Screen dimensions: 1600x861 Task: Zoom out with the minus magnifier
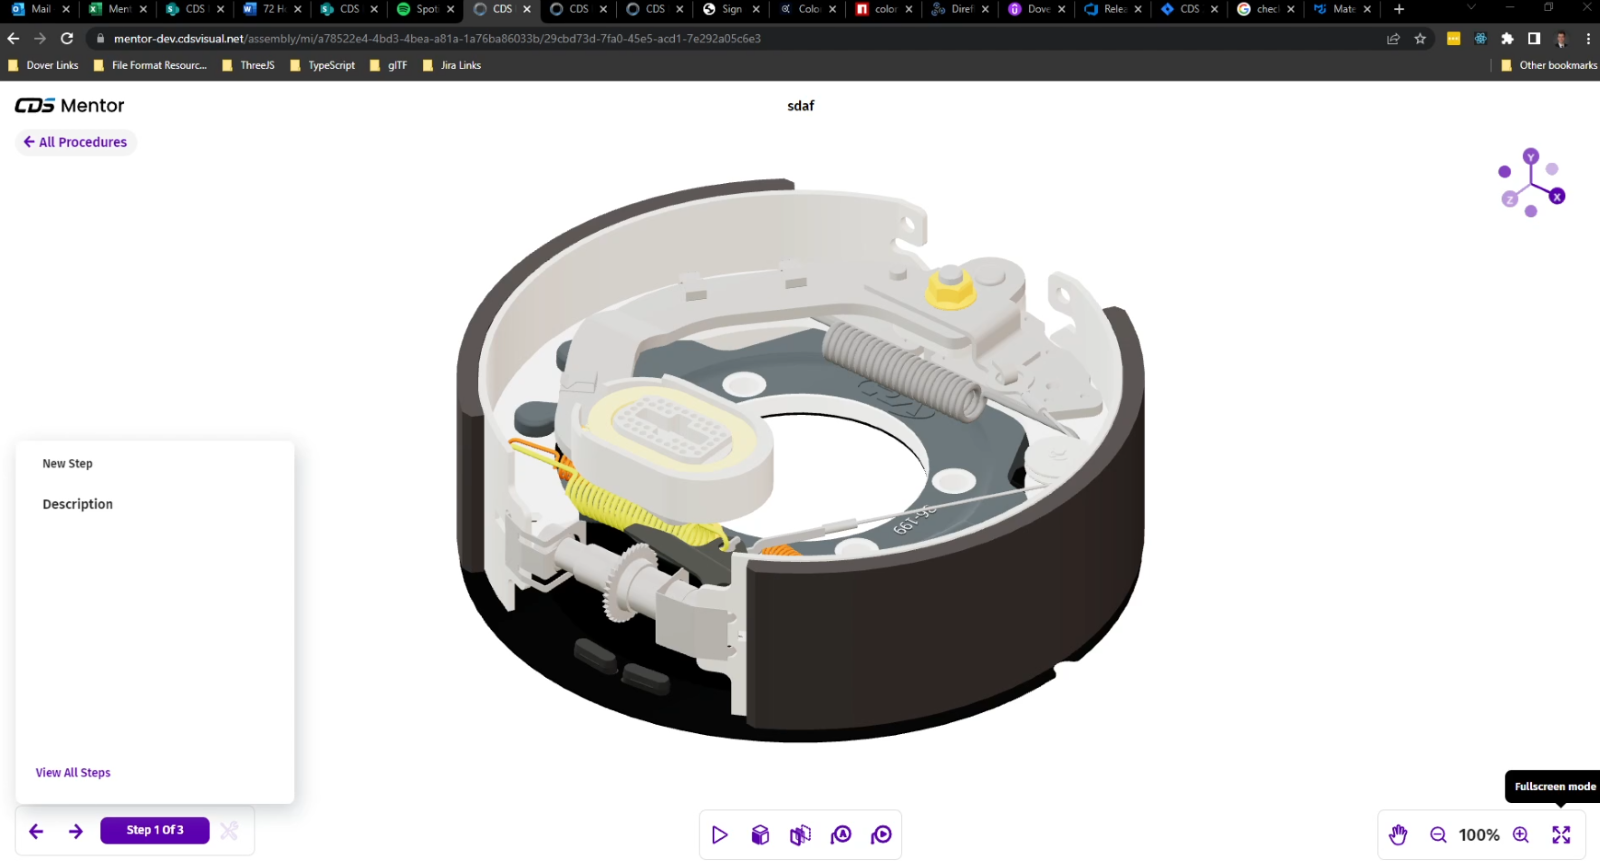point(1438,835)
